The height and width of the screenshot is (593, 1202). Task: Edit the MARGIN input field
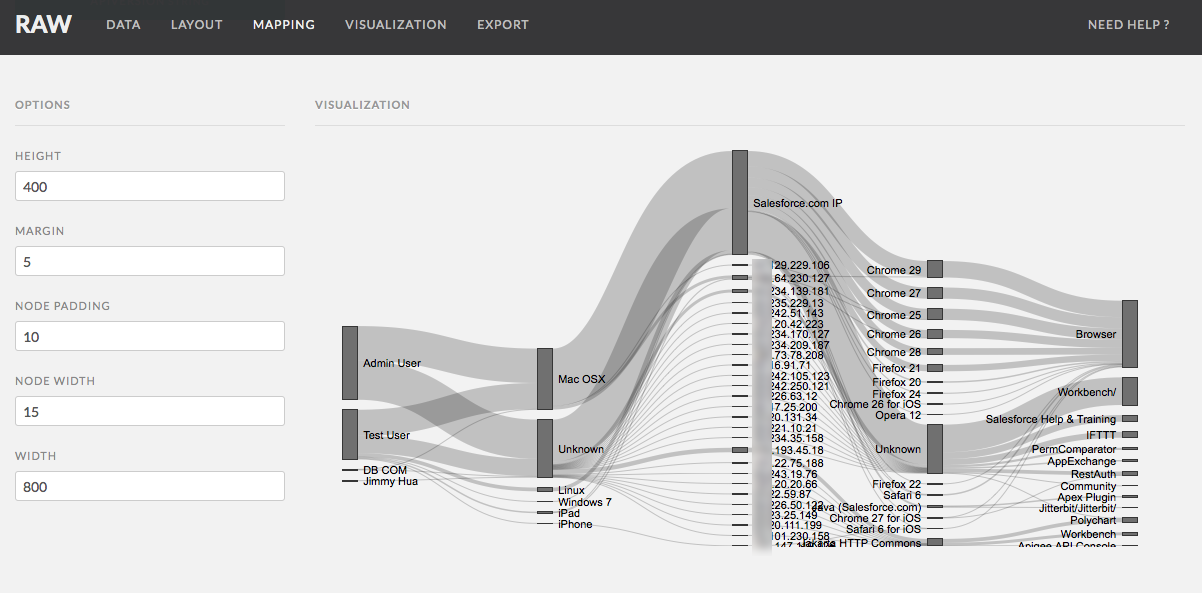pos(149,261)
